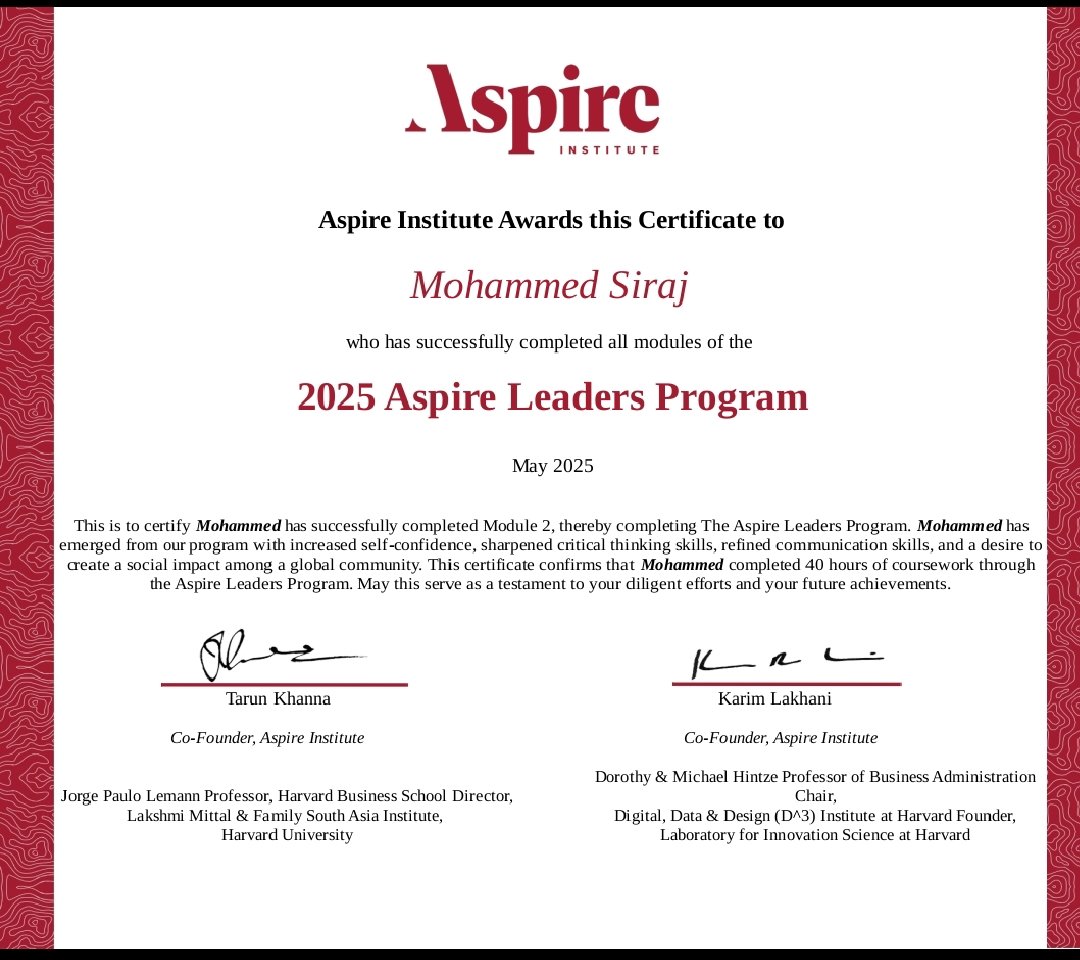The image size is (1080, 960).
Task: Click the line starting 'the Aspire Leaders Program. May this'
Action: click(x=550, y=583)
